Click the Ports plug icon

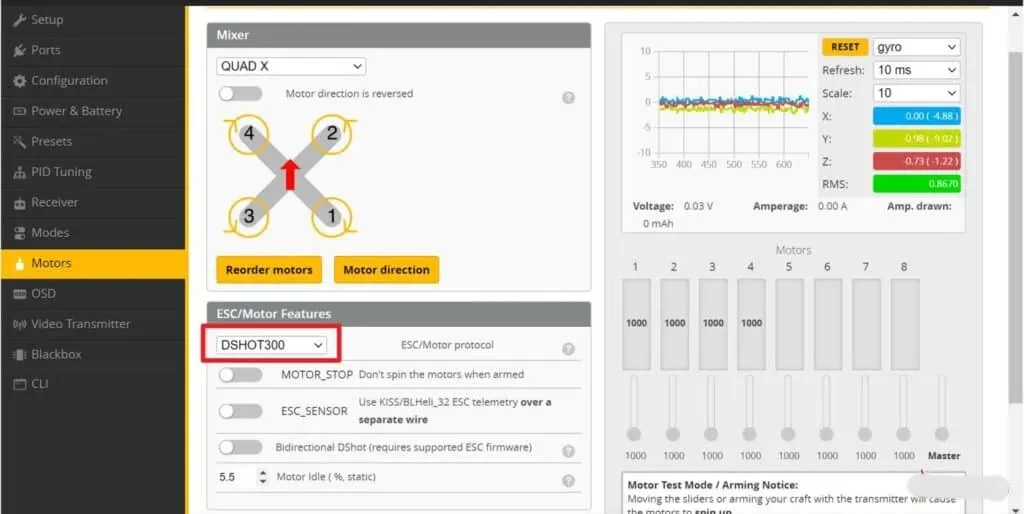[20, 50]
